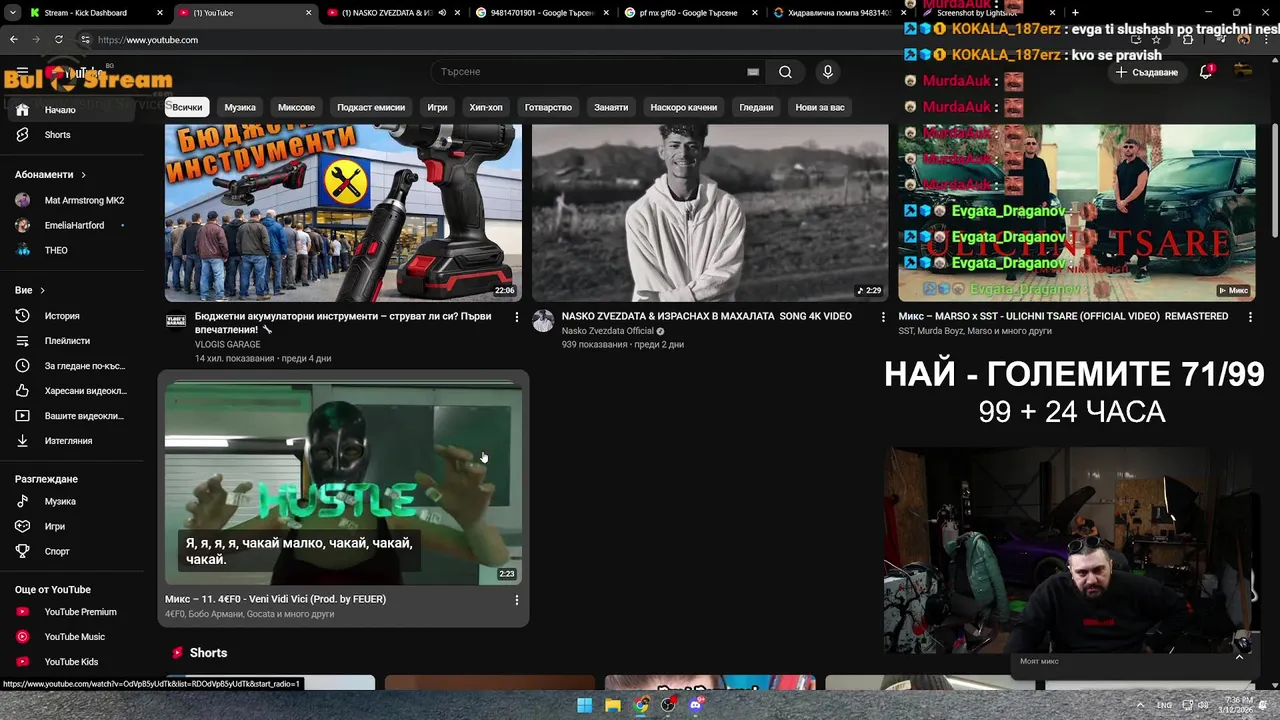Open Playlists (Плейлисти) in sidebar
Image resolution: width=1280 pixels, height=720 pixels.
click(x=72, y=341)
